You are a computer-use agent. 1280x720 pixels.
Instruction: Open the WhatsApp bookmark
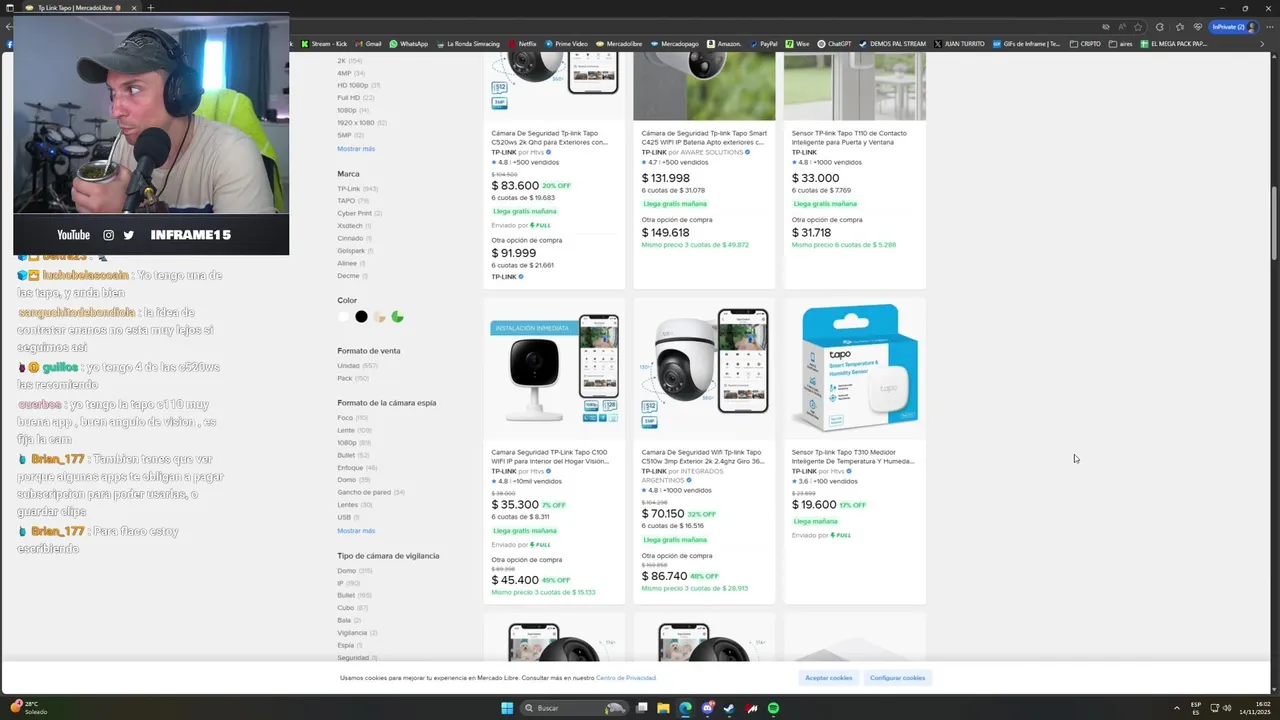(x=408, y=44)
